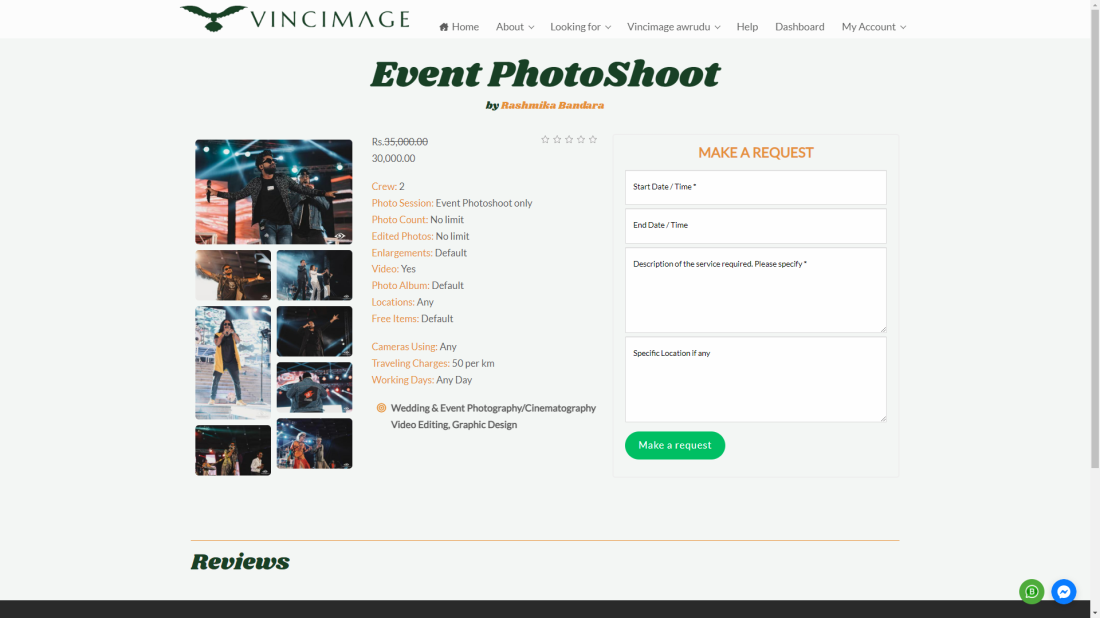The width and height of the screenshot is (1100, 618).
Task: Rate five stars in the rating row
Action: [593, 140]
